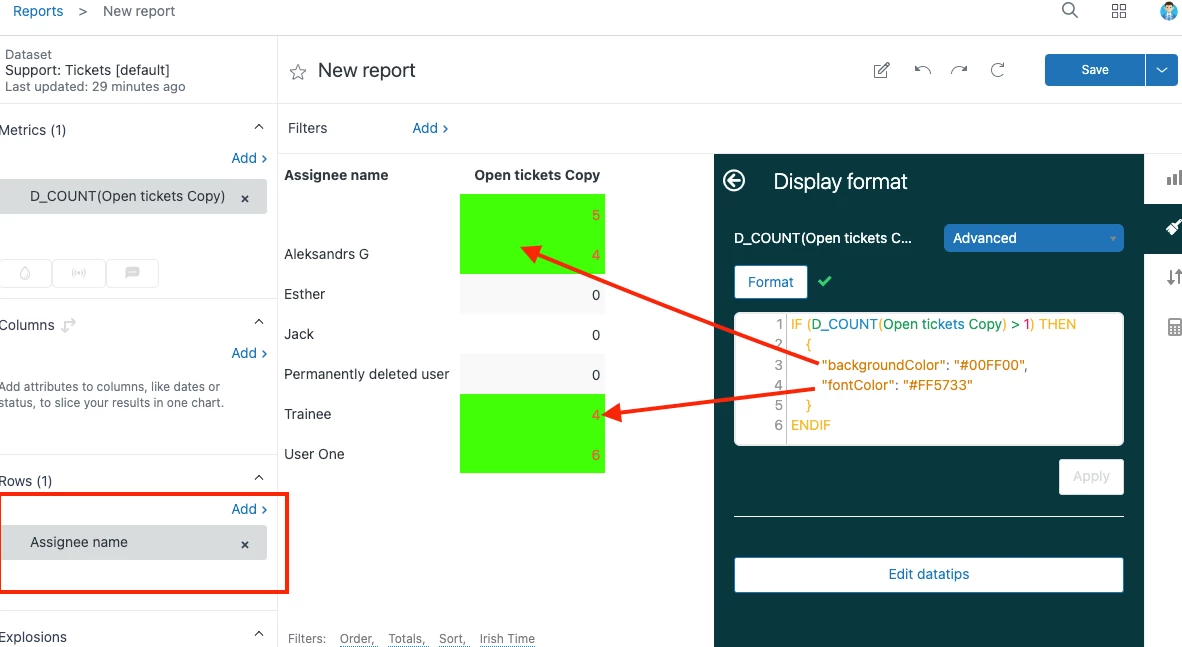The width and height of the screenshot is (1182, 647).
Task: Open the search magnifier icon
Action: pyautogui.click(x=1070, y=11)
